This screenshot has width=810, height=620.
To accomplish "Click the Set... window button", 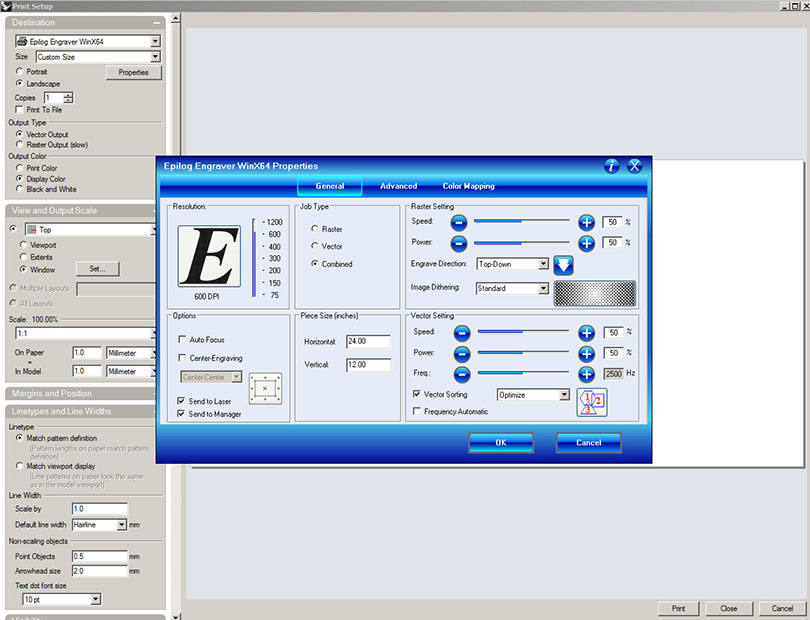I will tap(97, 269).
